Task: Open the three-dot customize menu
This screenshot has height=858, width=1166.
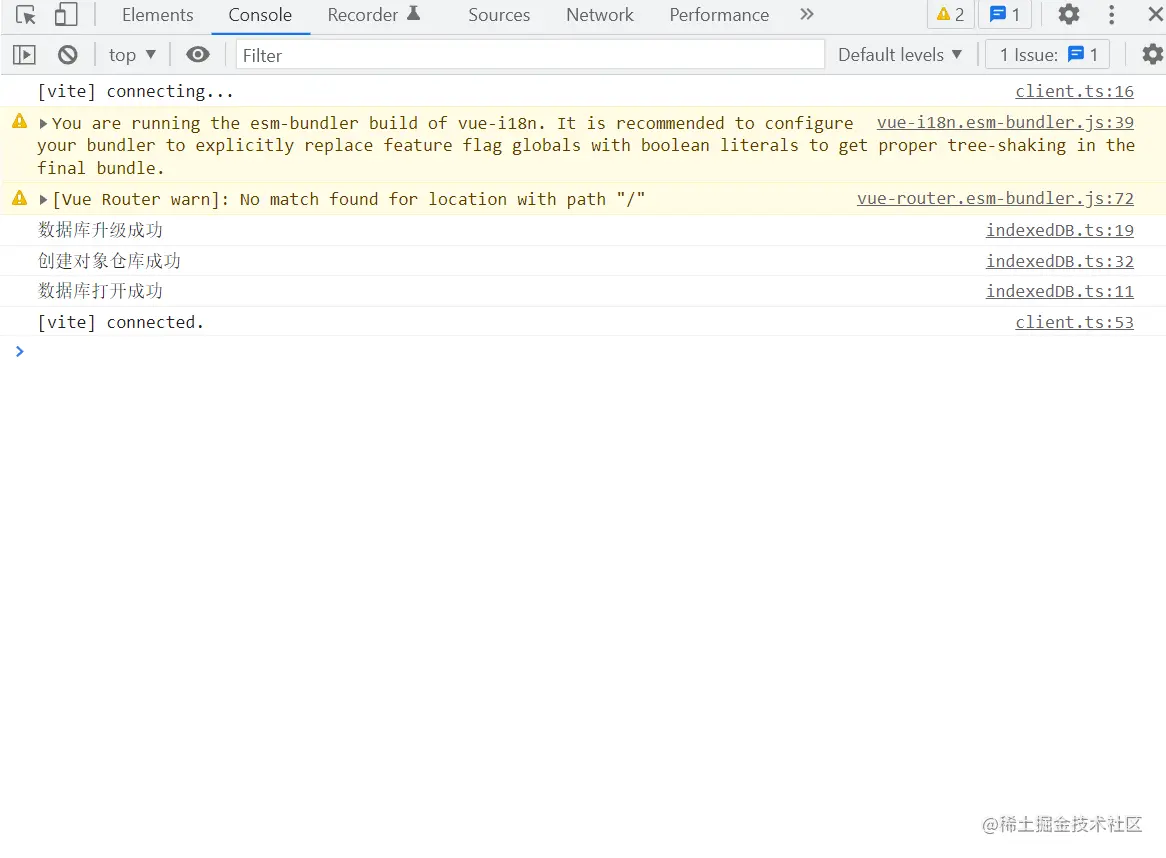Action: click(1112, 14)
